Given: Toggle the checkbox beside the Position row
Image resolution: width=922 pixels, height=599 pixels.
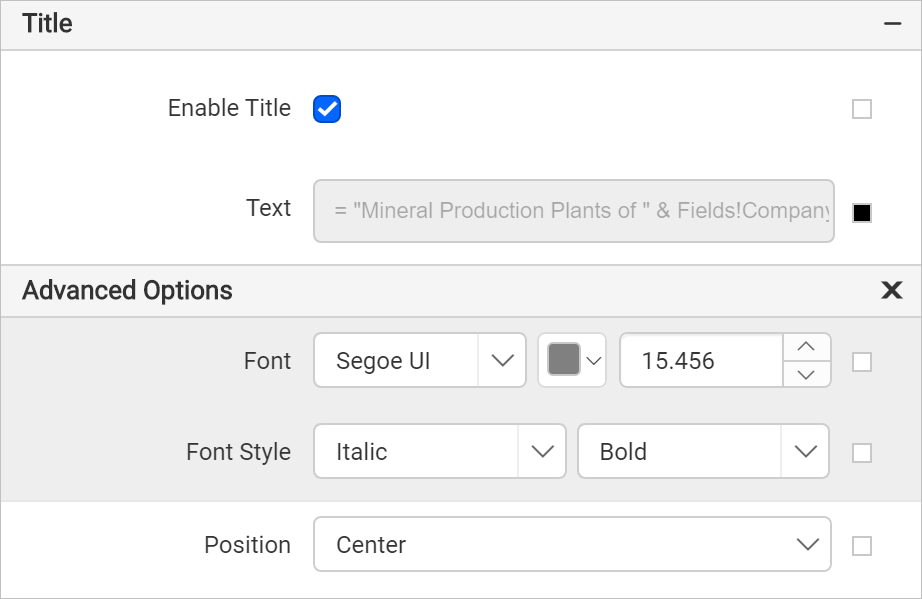Looking at the screenshot, I should click(861, 544).
